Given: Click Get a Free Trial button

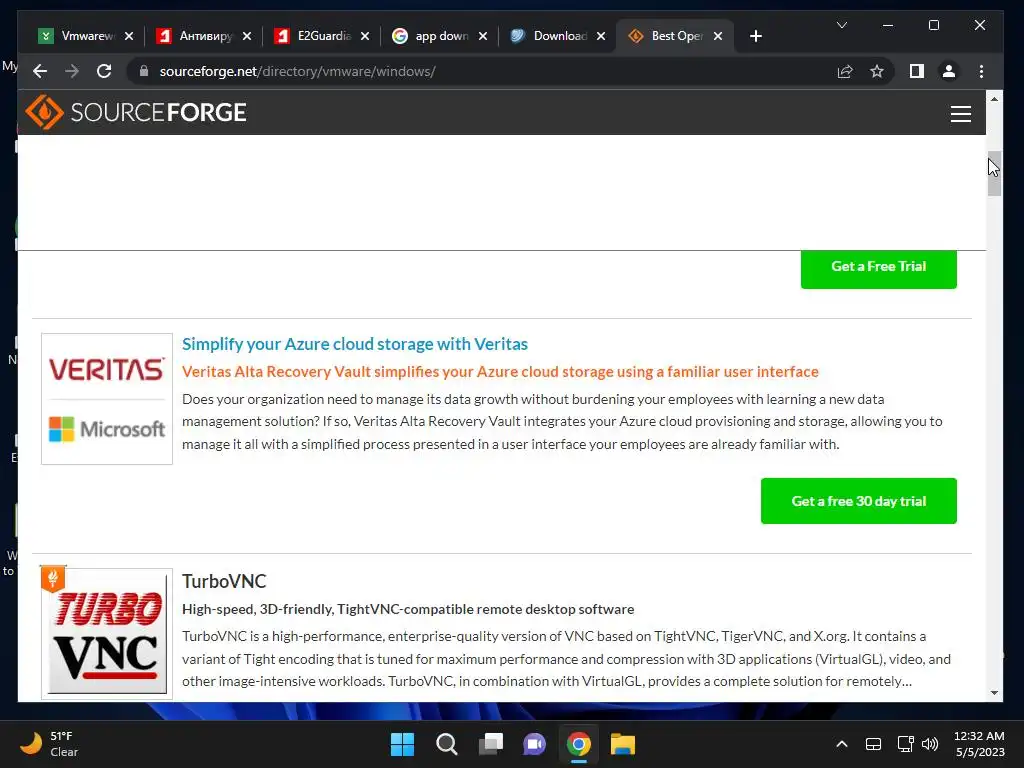Looking at the screenshot, I should point(878,268).
